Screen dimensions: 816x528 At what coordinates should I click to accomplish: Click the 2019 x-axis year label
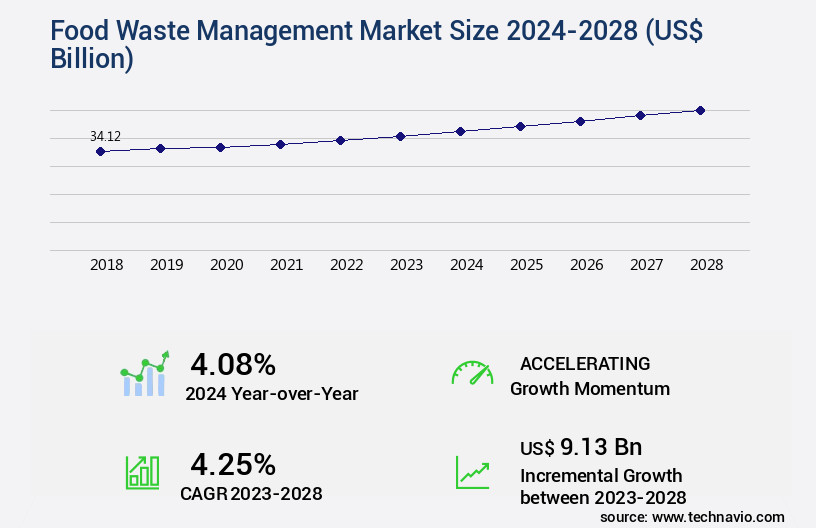[166, 265]
